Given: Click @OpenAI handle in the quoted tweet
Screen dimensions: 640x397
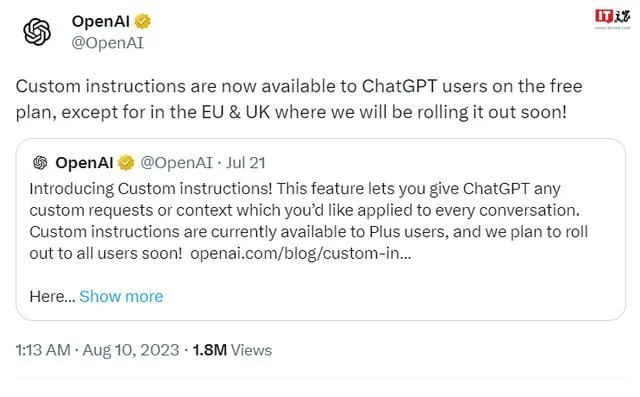Looking at the screenshot, I should click(x=176, y=163).
